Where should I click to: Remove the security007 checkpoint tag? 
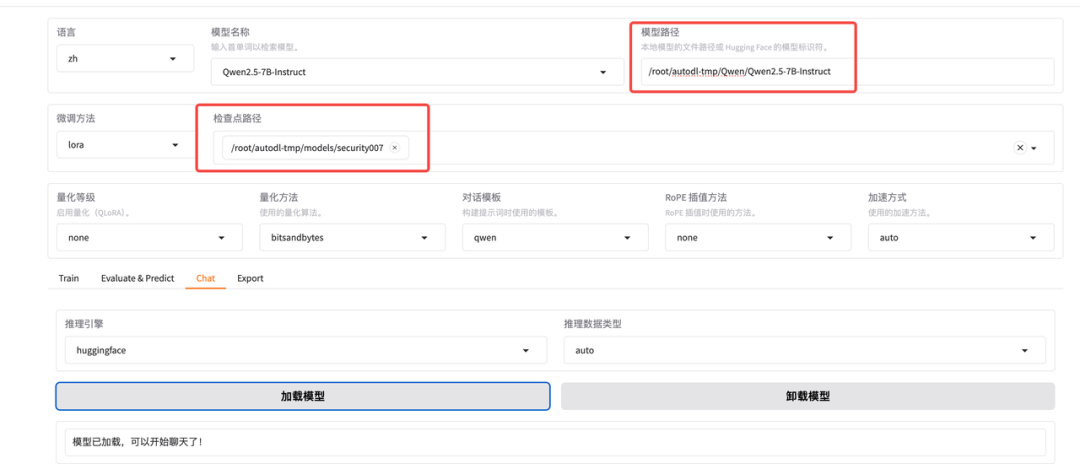394,147
